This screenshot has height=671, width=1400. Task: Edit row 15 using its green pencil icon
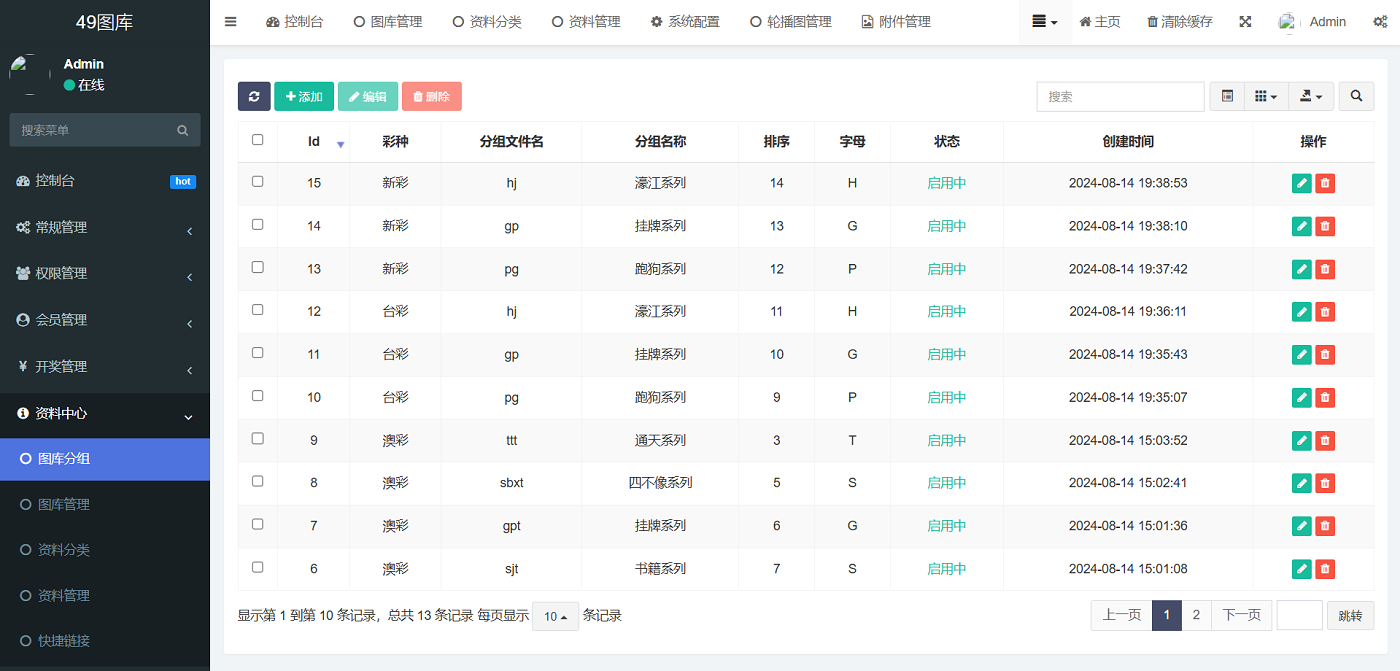(x=1301, y=183)
